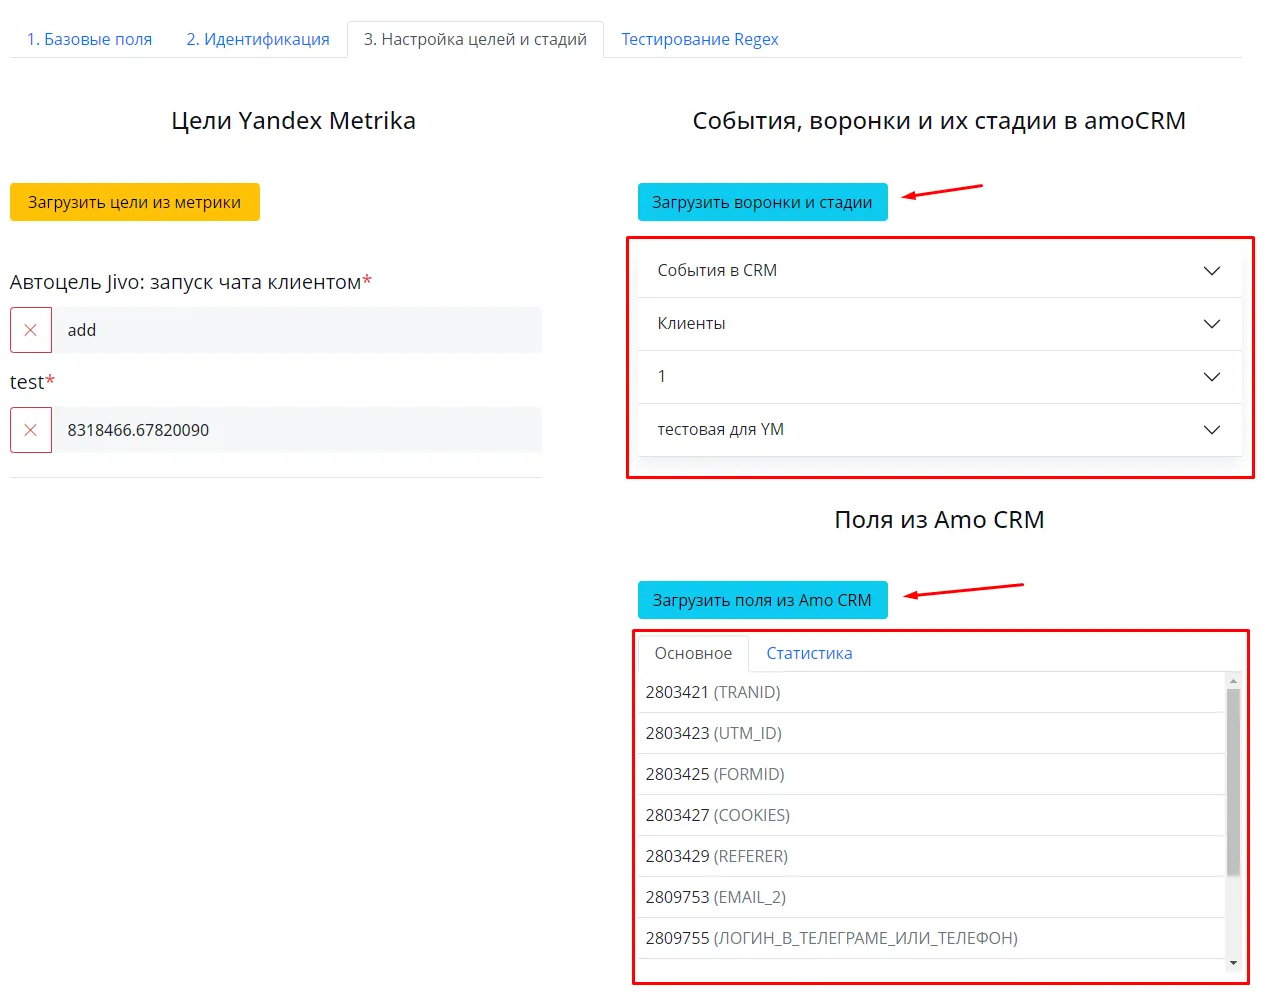Click the fields list scrollbar thumb
The width and height of the screenshot is (1273, 1000).
pos(1233,782)
